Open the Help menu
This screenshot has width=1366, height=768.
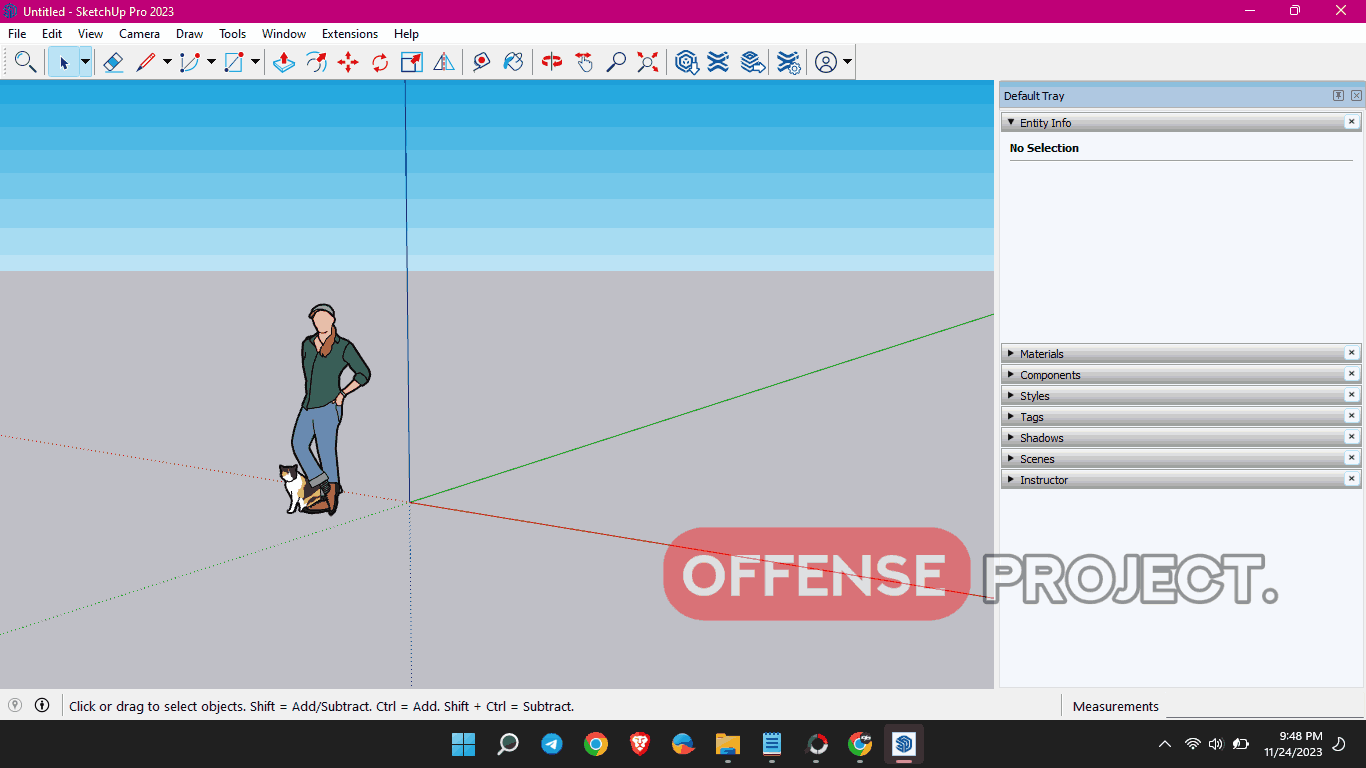point(406,34)
